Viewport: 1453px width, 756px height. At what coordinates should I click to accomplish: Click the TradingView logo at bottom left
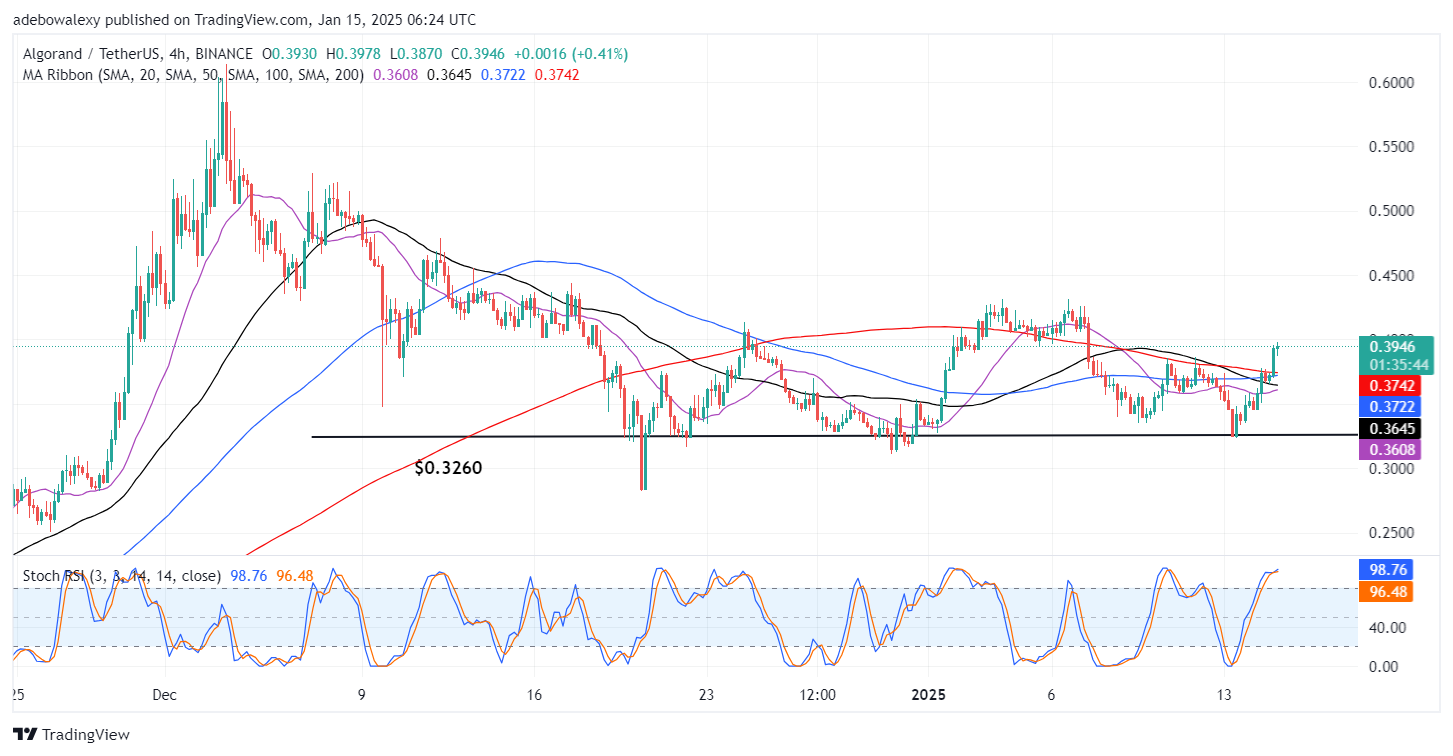tap(71, 735)
